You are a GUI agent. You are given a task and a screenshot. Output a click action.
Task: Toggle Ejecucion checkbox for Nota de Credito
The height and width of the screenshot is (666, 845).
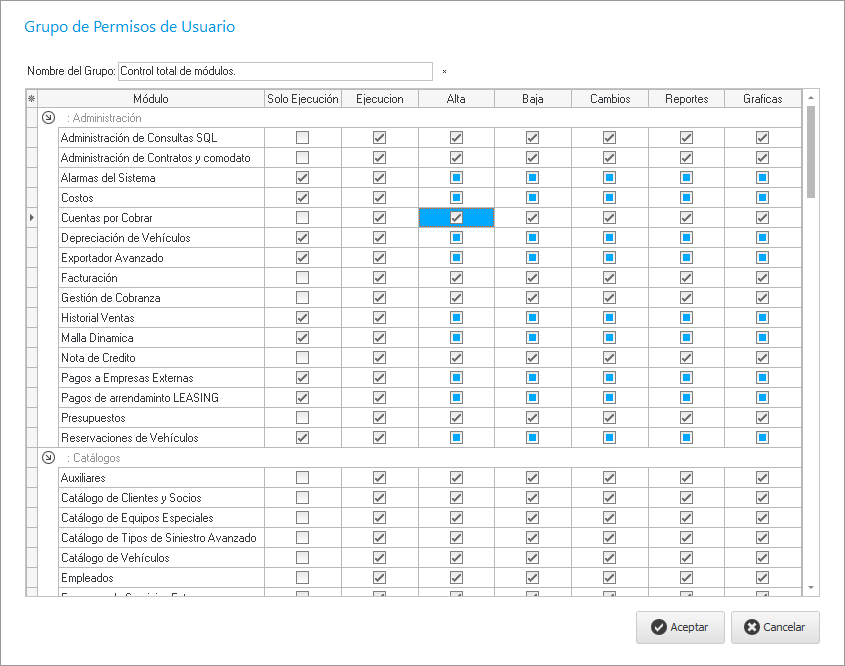pyautogui.click(x=379, y=358)
